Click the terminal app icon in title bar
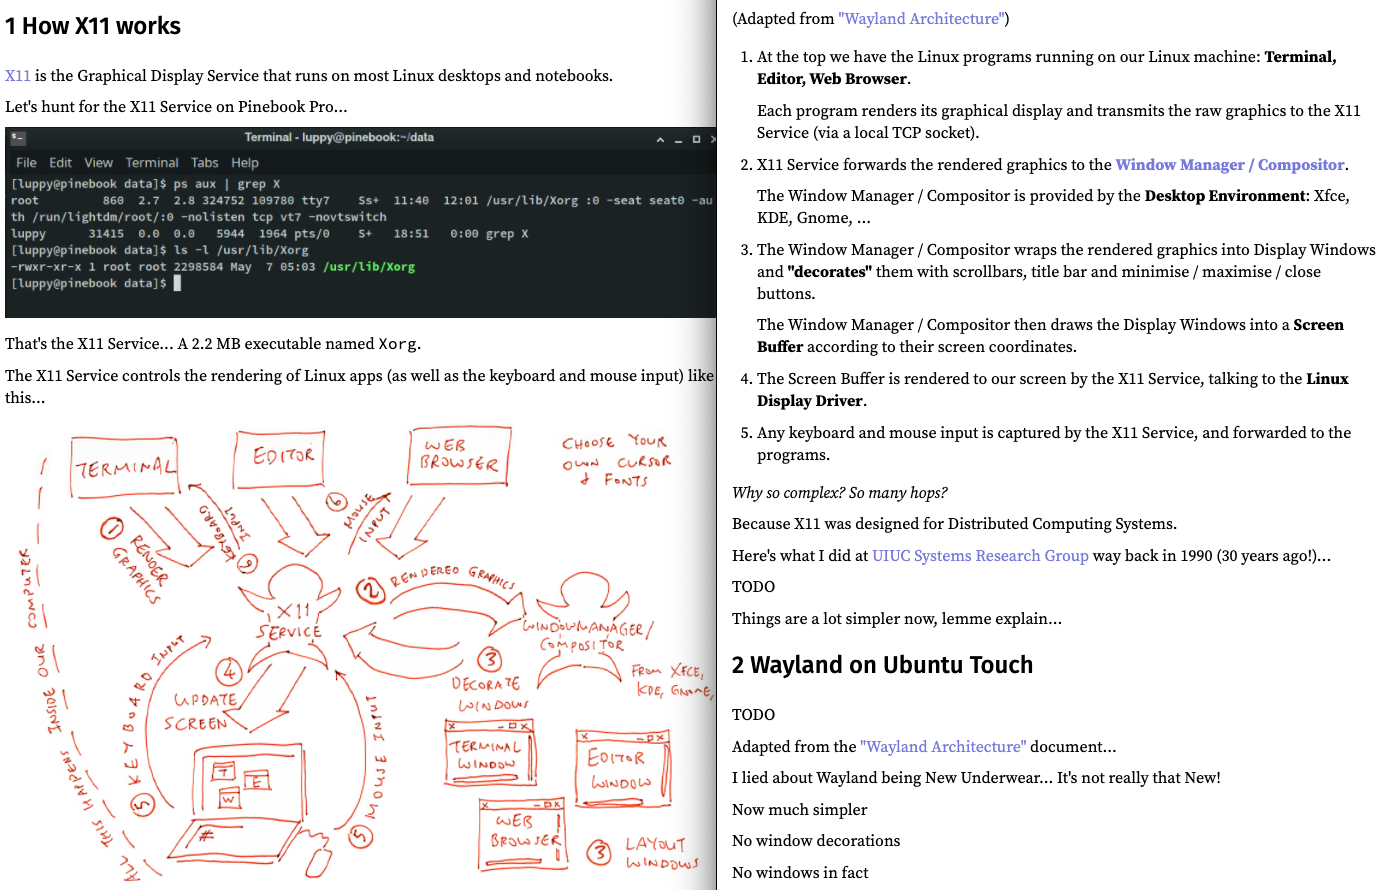Screen dimensions: 1386x890 (18, 138)
